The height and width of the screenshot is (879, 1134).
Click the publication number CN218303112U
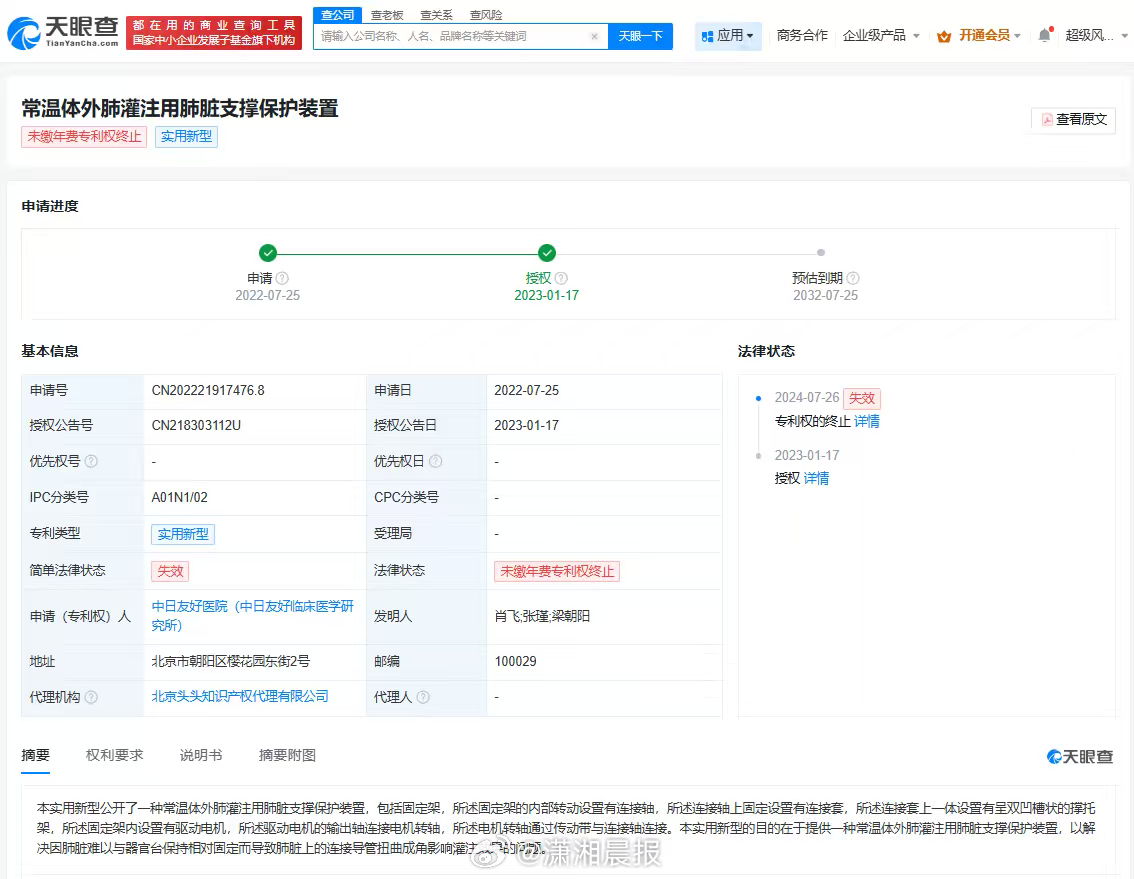196,425
